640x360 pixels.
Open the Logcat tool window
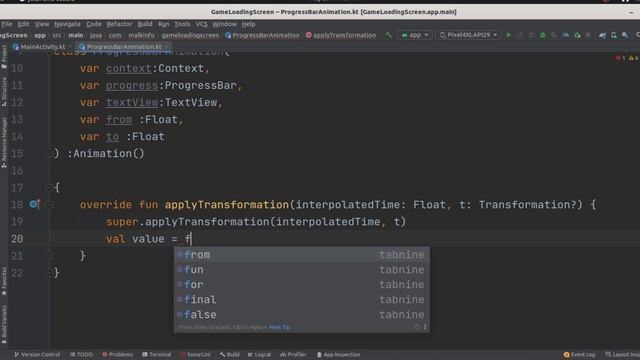[x=259, y=355]
